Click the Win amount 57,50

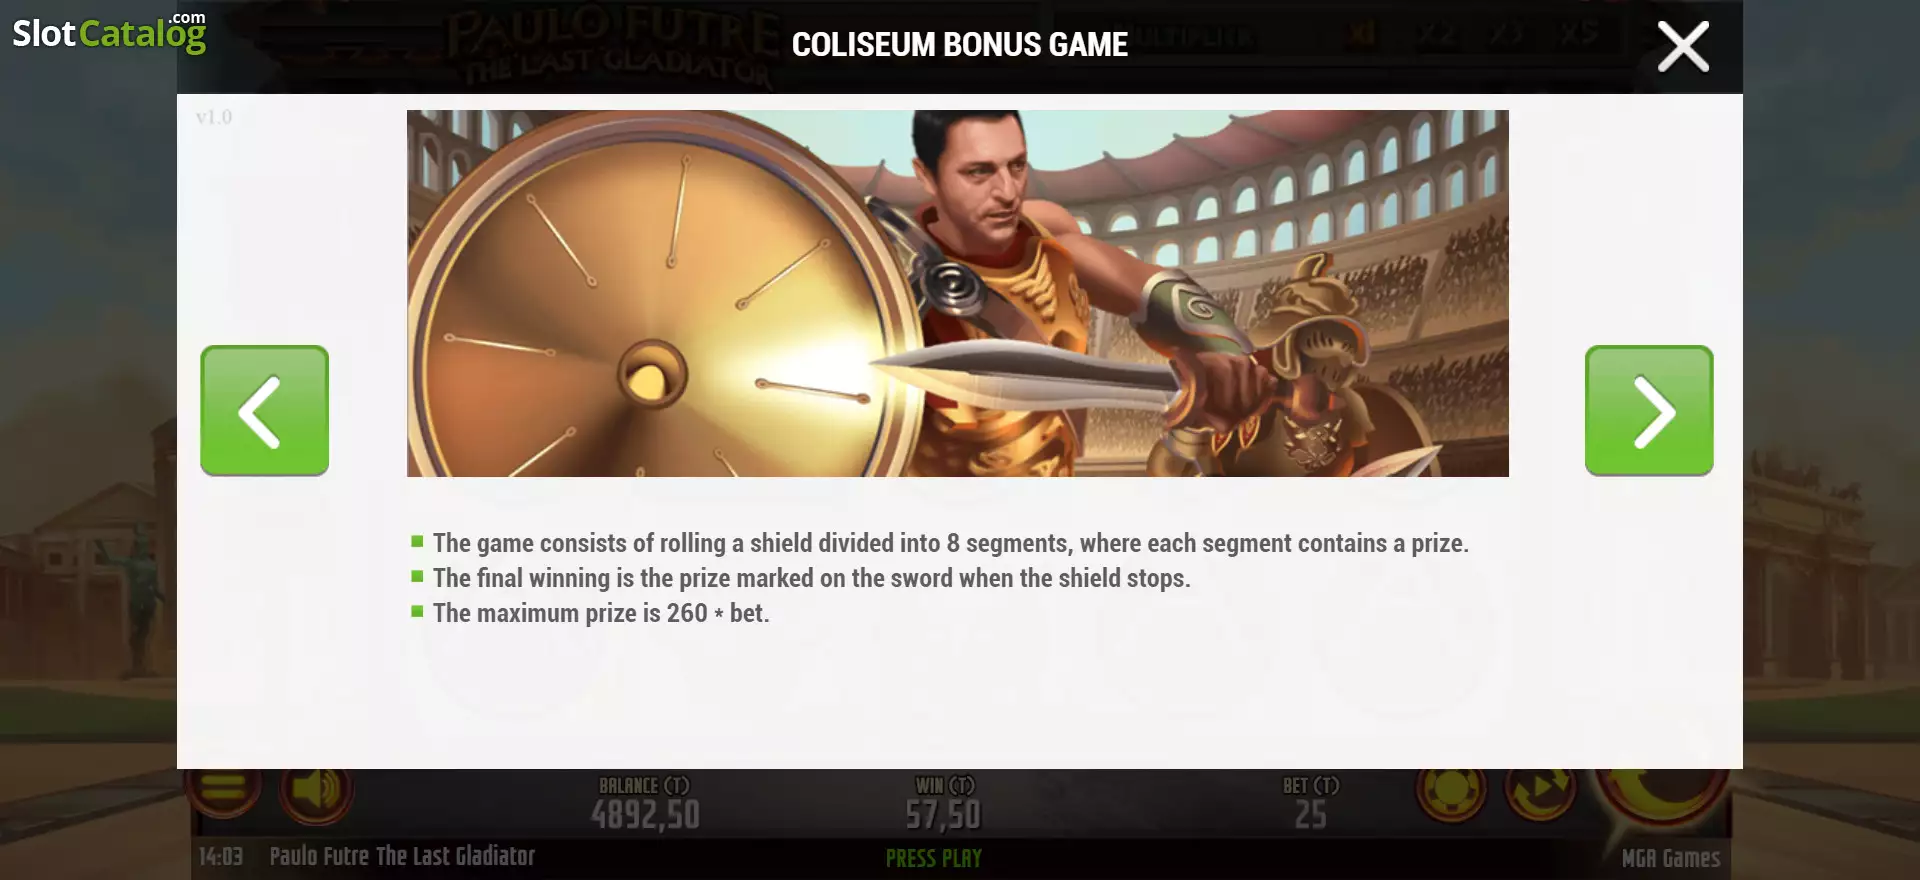[x=944, y=815]
